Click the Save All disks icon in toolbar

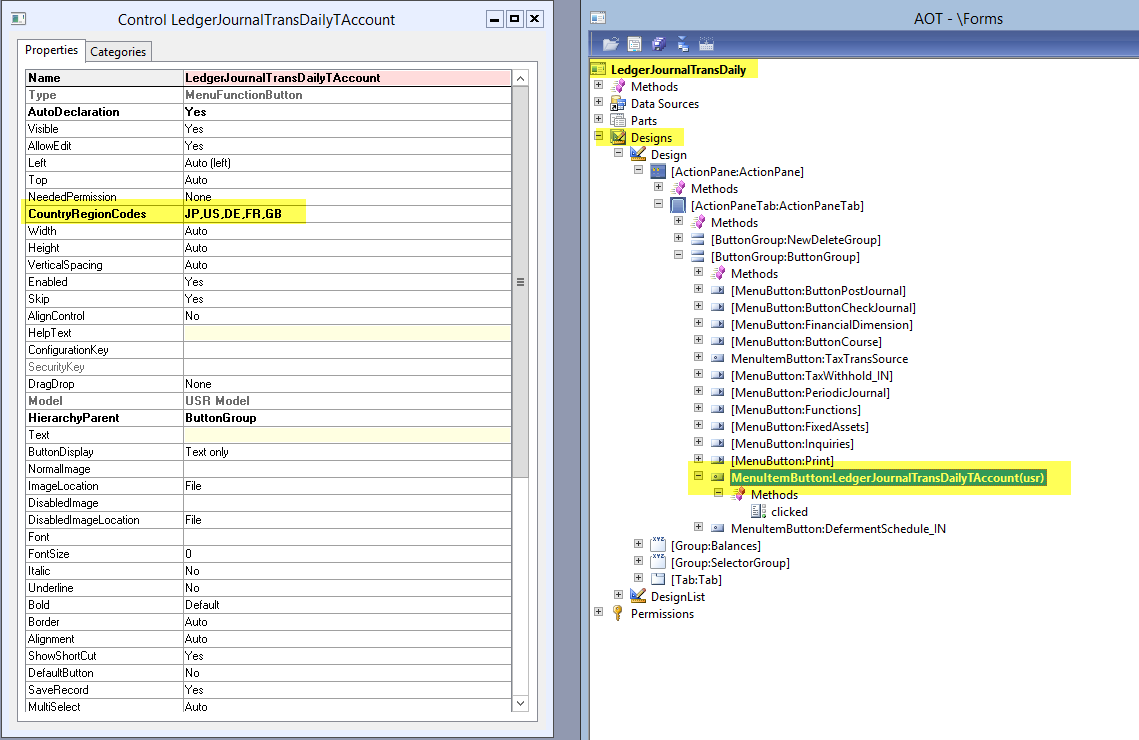click(x=658, y=44)
